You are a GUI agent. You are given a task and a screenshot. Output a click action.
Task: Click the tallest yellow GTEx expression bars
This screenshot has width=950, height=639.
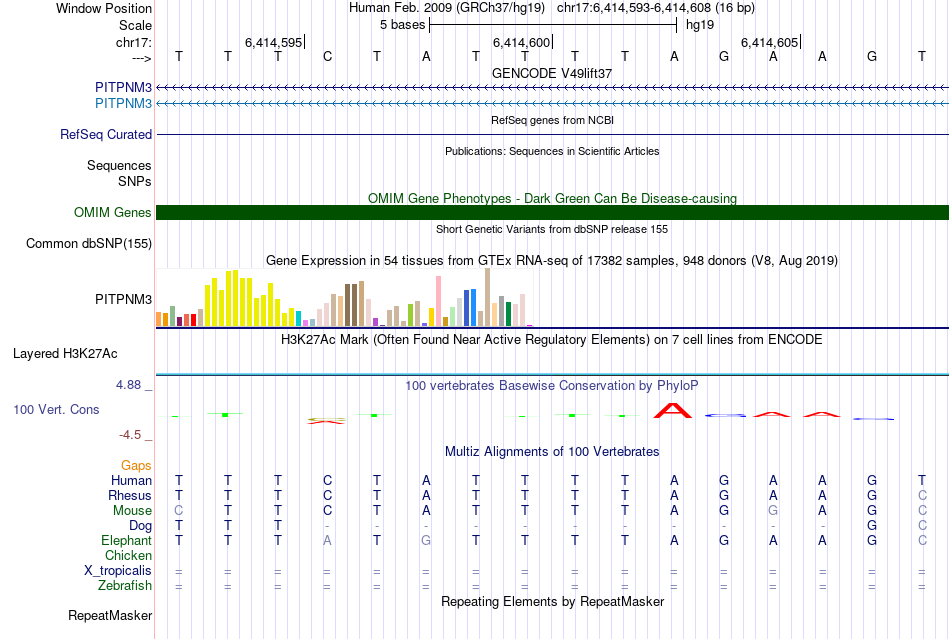(x=232, y=299)
